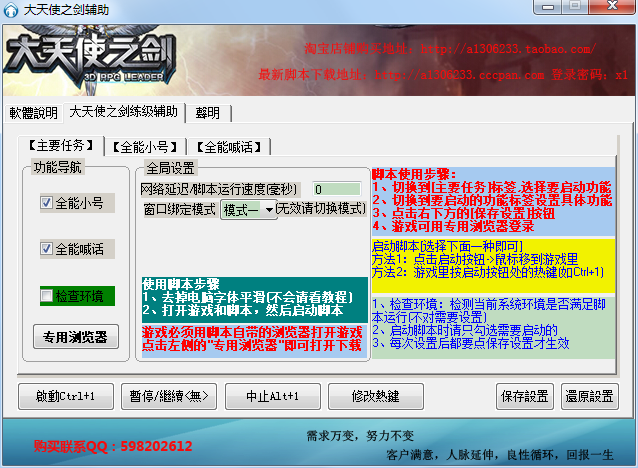Toggle the 全能小号 checkbox

tap(46, 202)
